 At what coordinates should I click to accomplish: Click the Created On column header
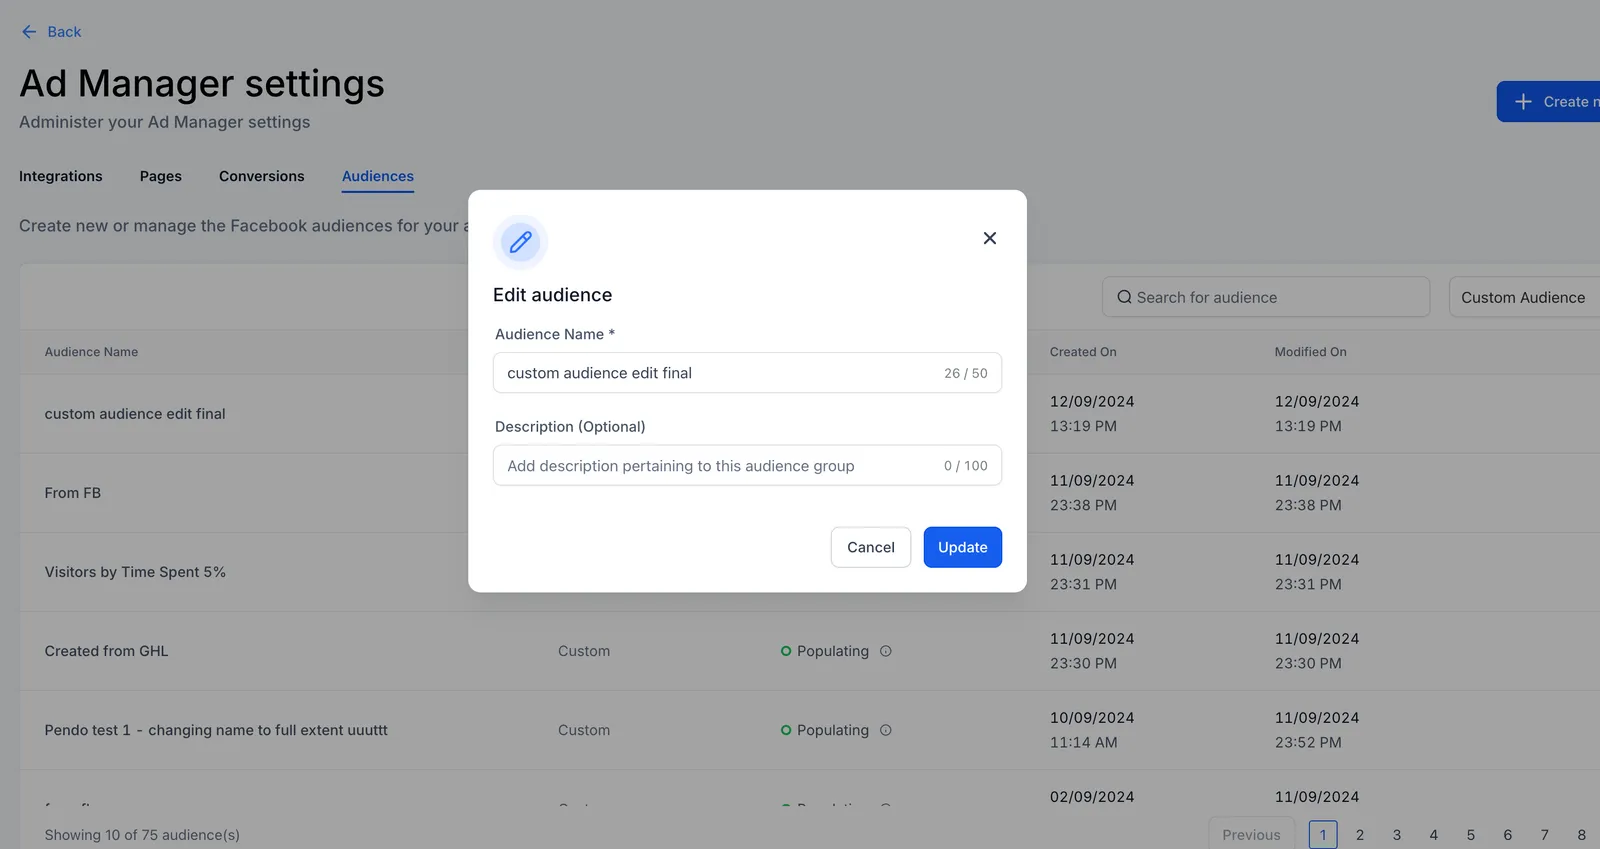(x=1083, y=352)
